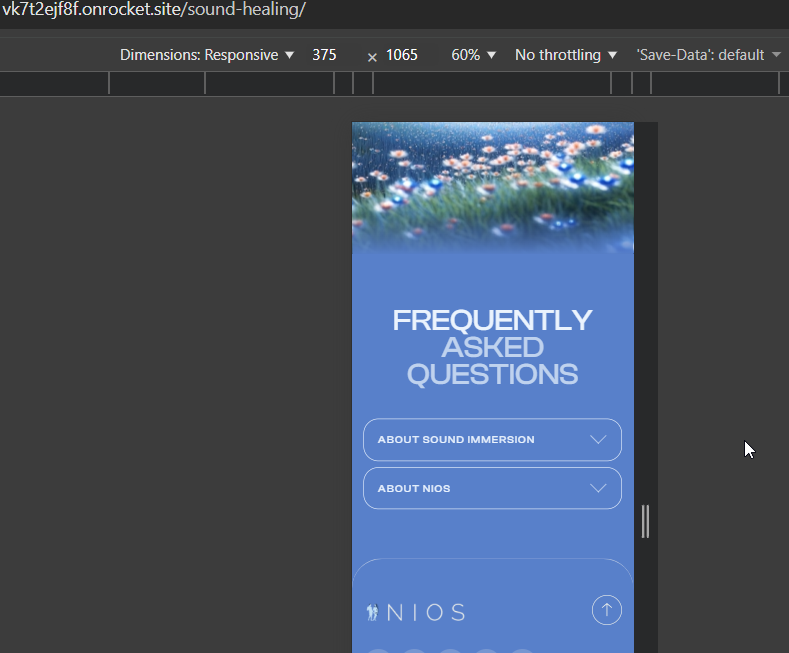This screenshot has width=789, height=653.
Task: Open the 'Save-Data': default dropdown
Action: click(708, 55)
